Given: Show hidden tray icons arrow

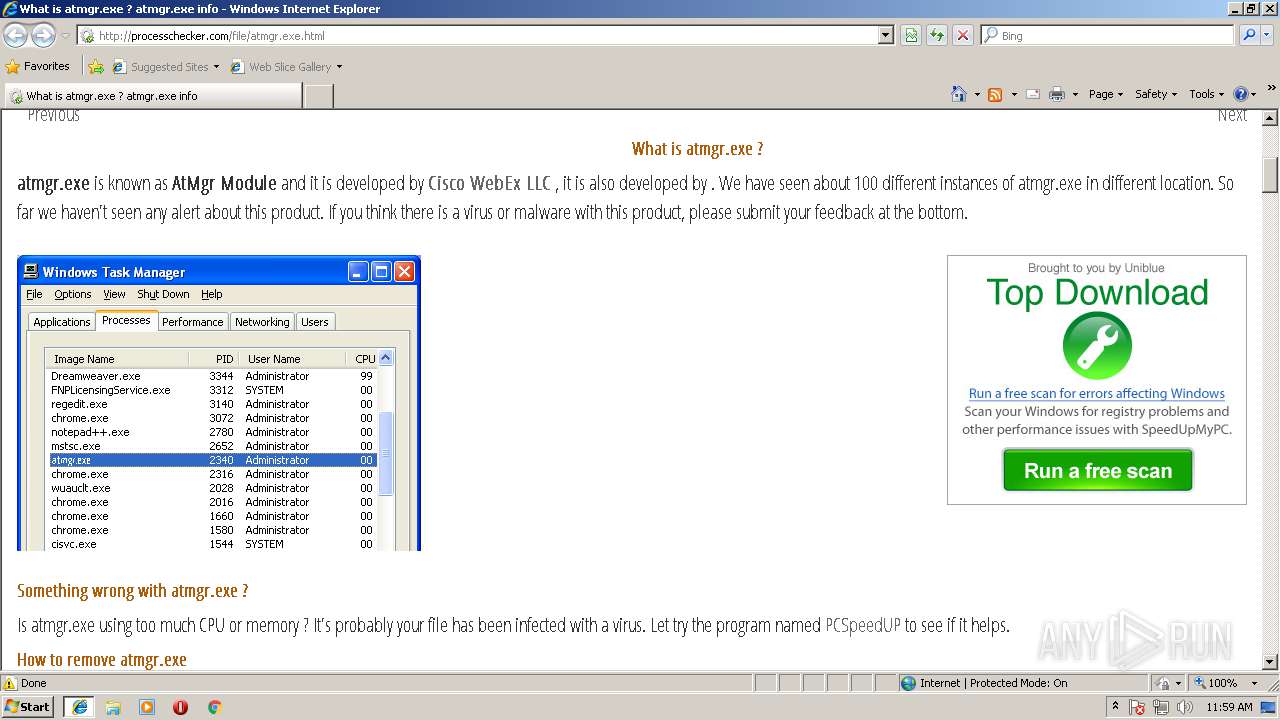Looking at the screenshot, I should coord(1115,706).
